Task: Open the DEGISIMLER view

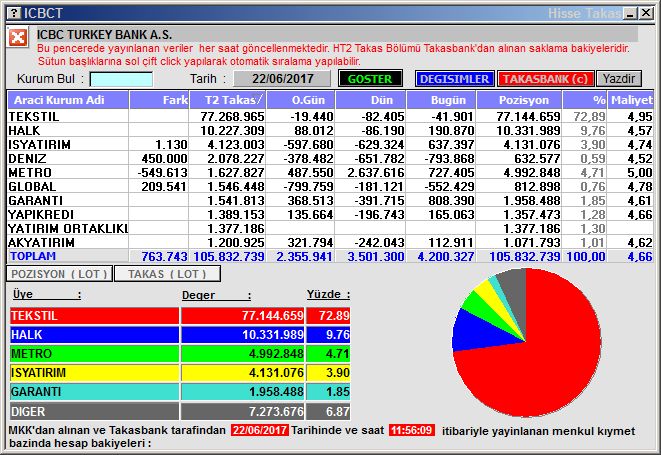Action: point(454,78)
